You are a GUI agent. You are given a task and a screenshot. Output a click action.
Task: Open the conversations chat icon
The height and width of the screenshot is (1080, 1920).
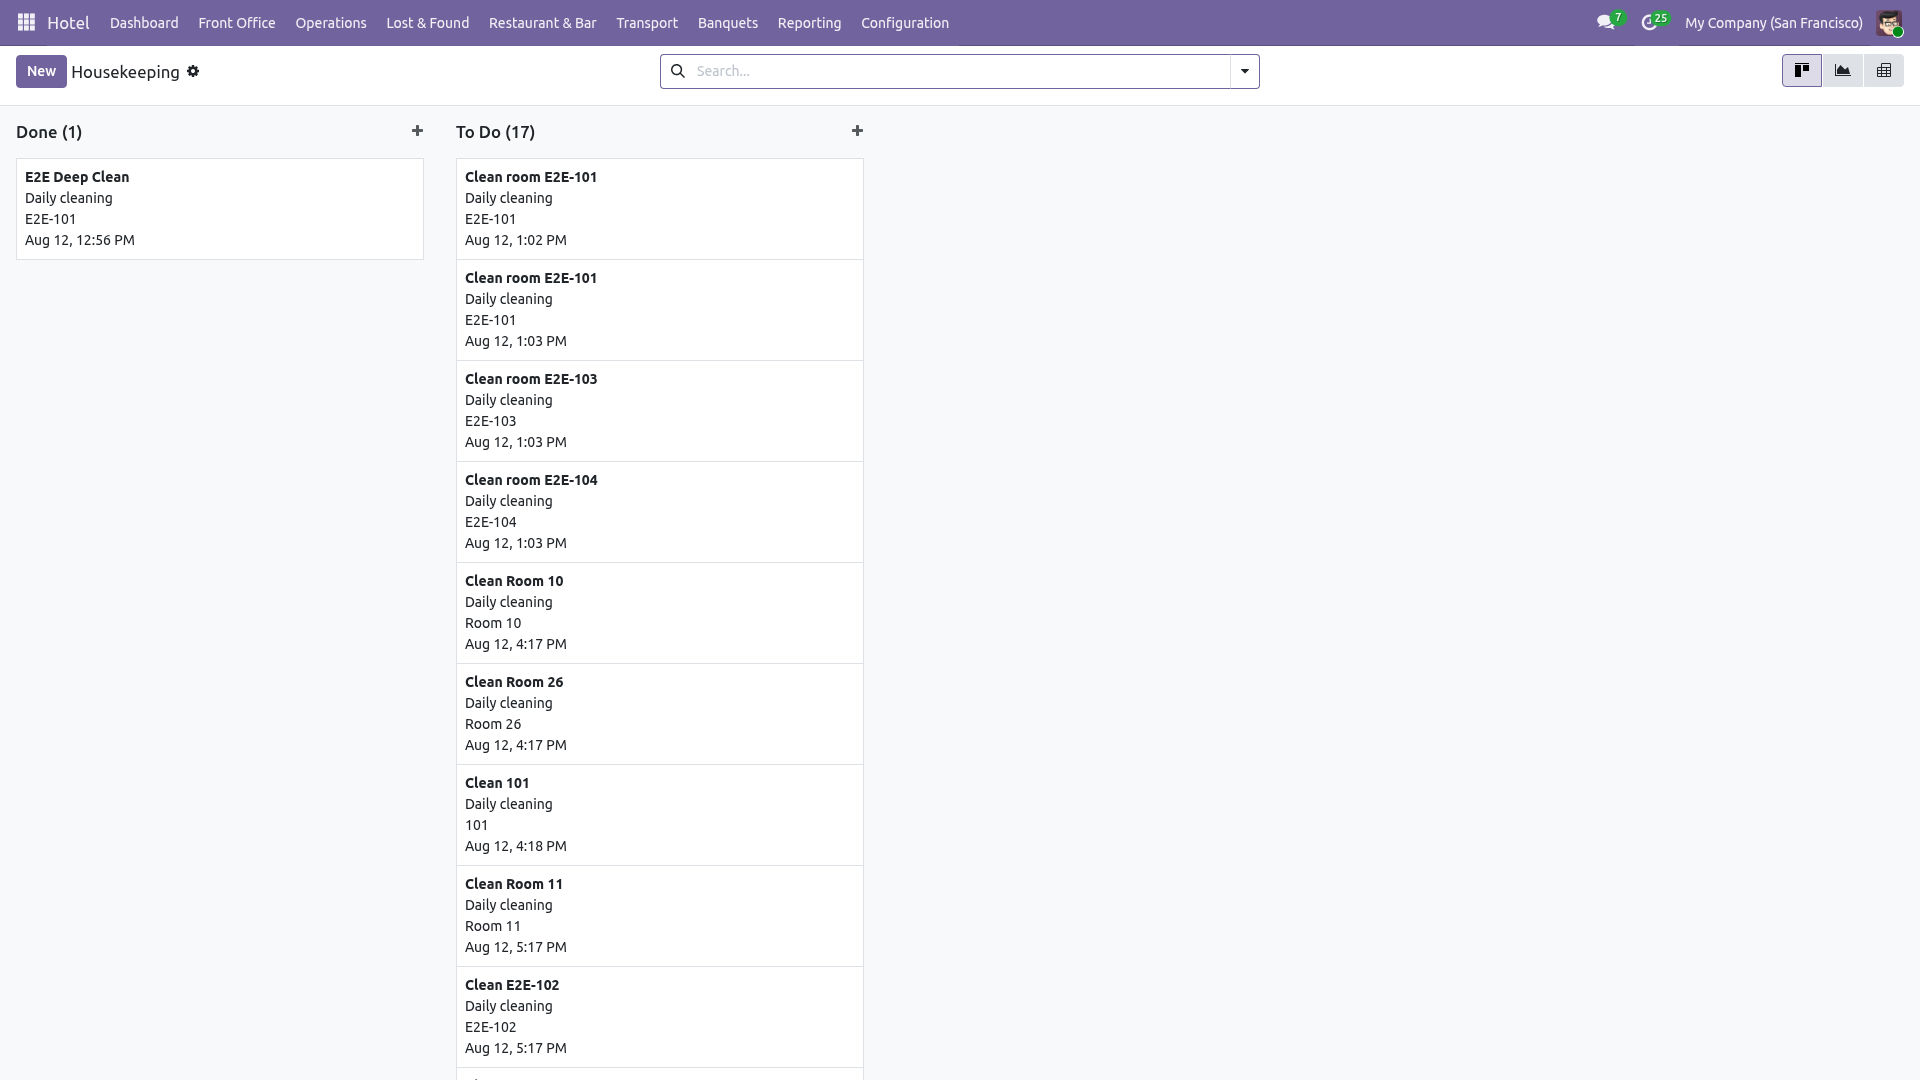click(x=1606, y=22)
